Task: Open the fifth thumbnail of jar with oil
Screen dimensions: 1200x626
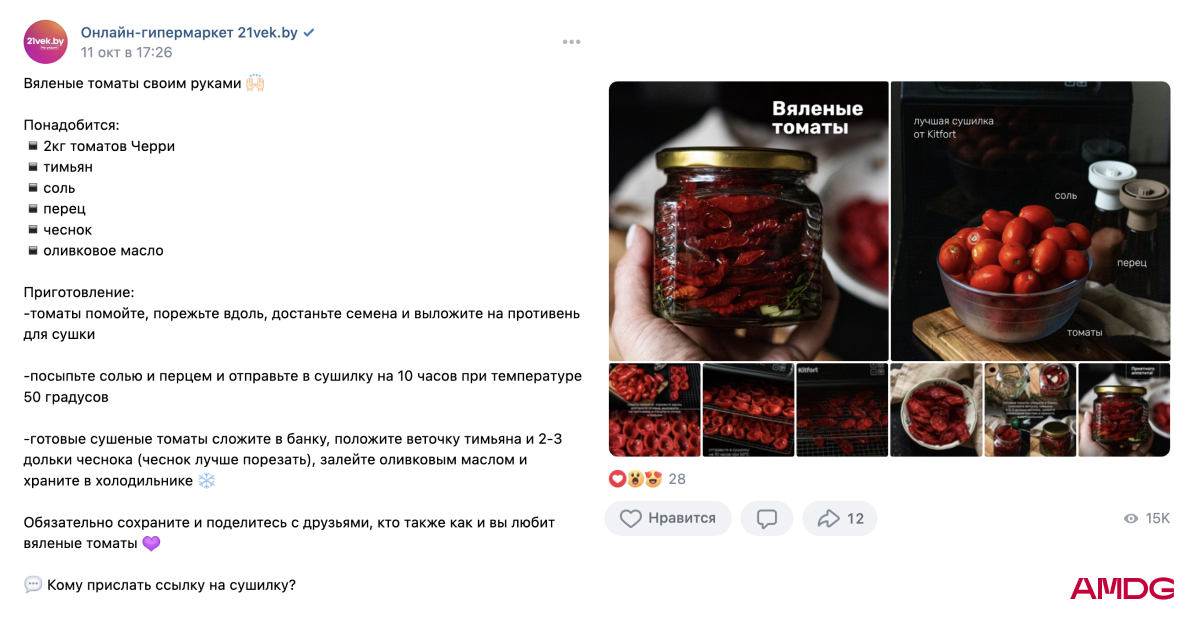Action: [1030, 410]
